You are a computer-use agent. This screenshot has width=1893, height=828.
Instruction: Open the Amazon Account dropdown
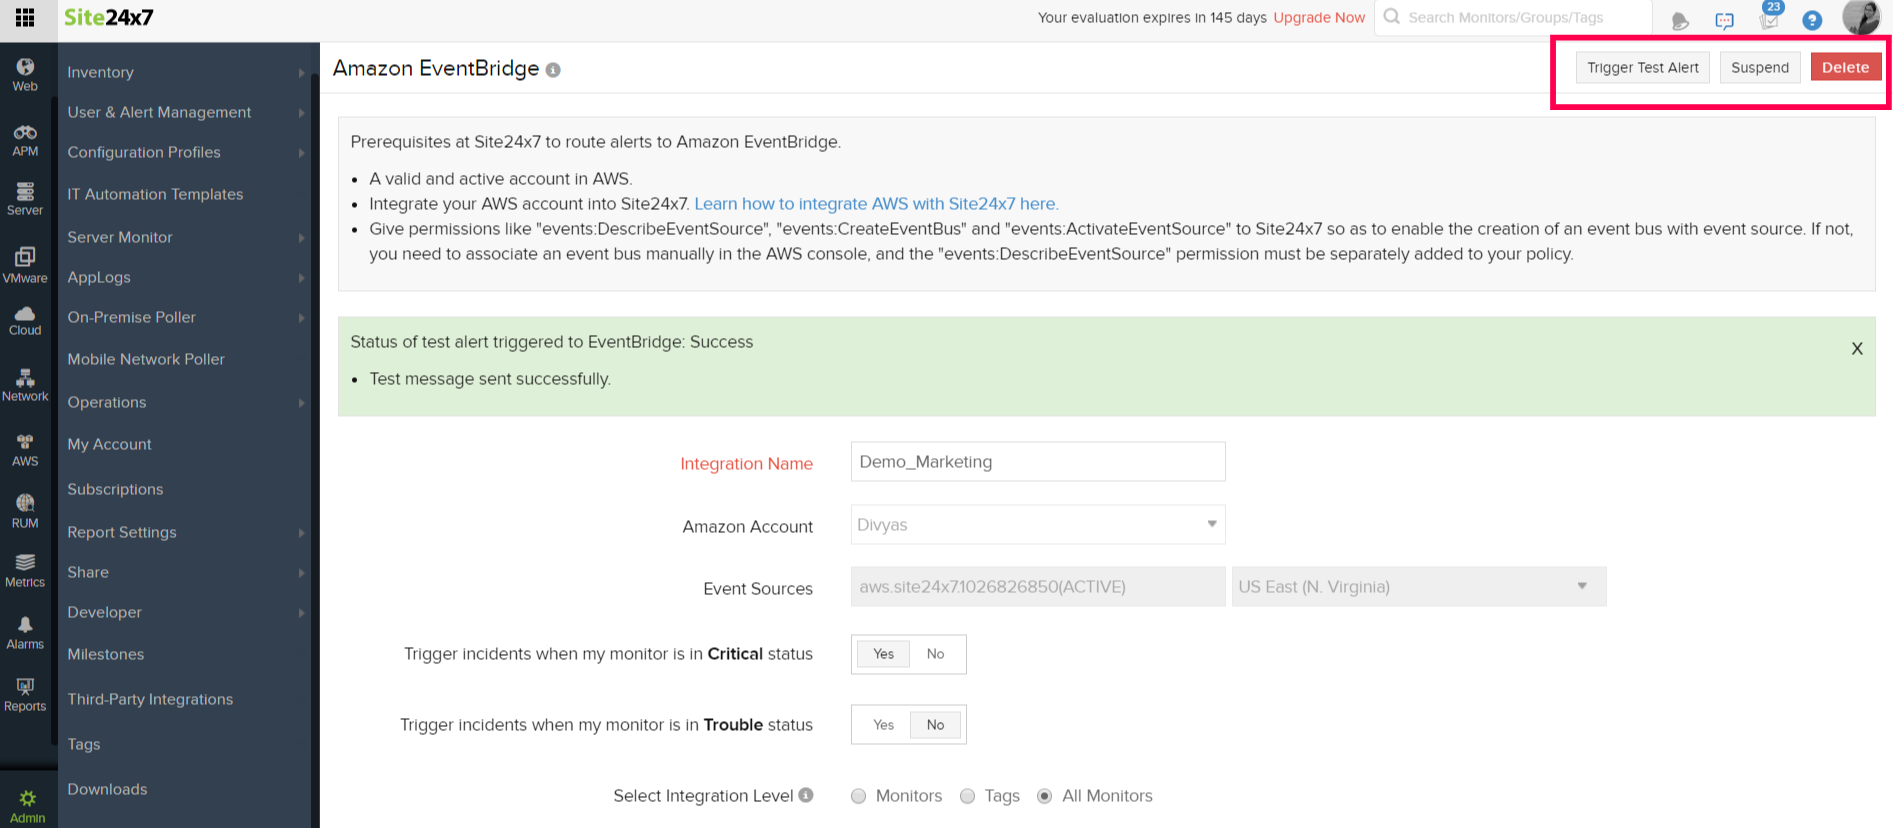(1037, 525)
